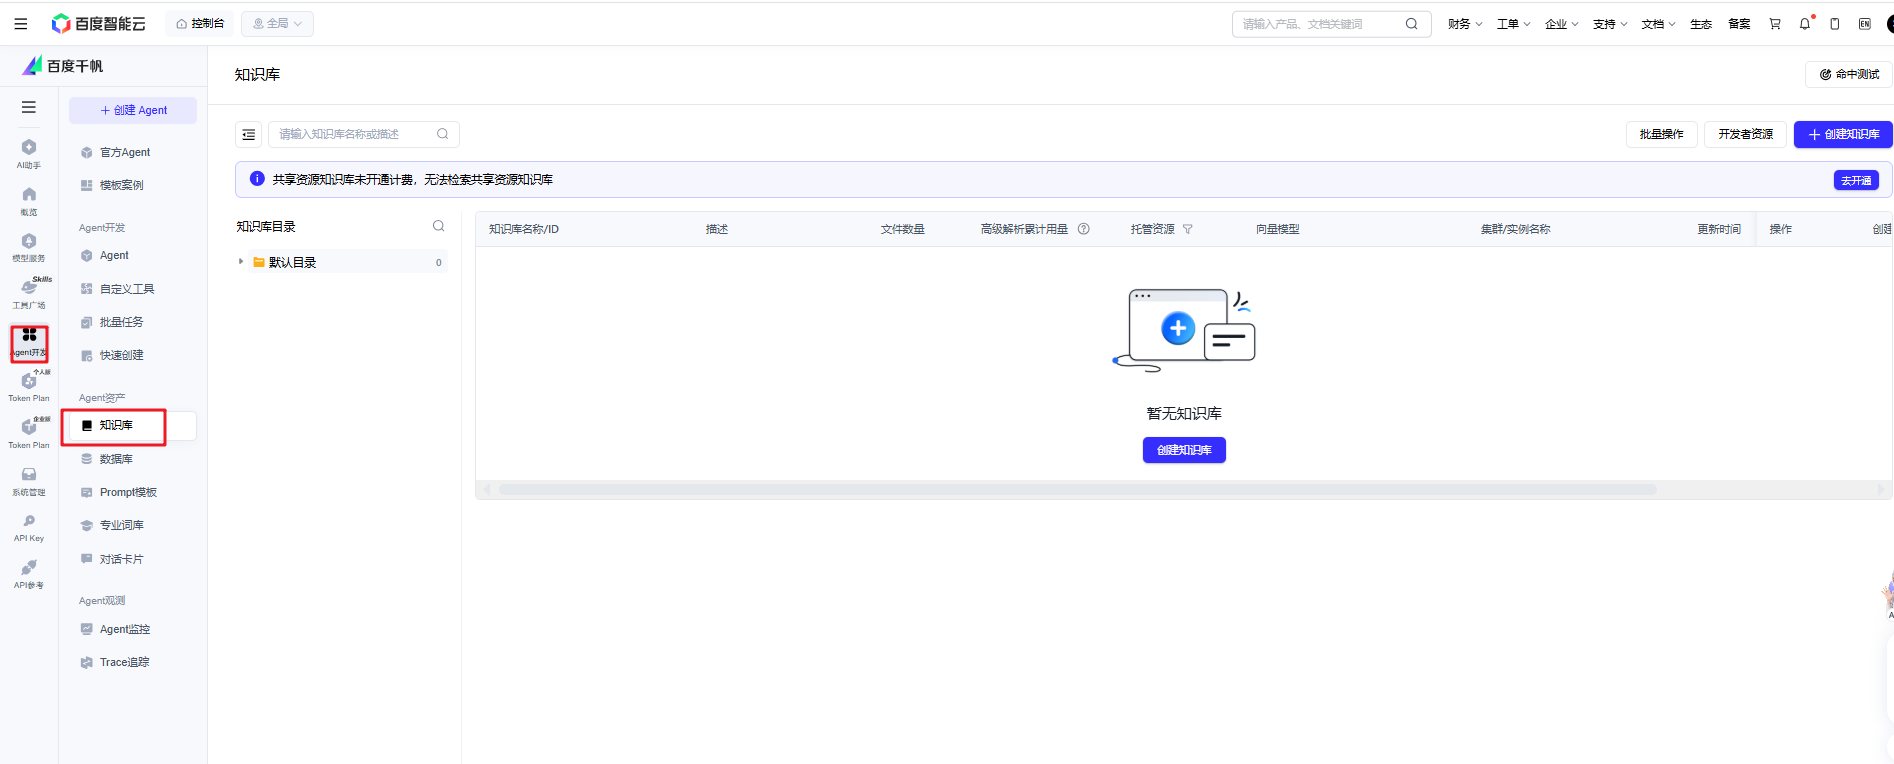Screen dimensions: 1894x764
Task: Select the 默认目录 folder row
Action: pyautogui.click(x=341, y=262)
